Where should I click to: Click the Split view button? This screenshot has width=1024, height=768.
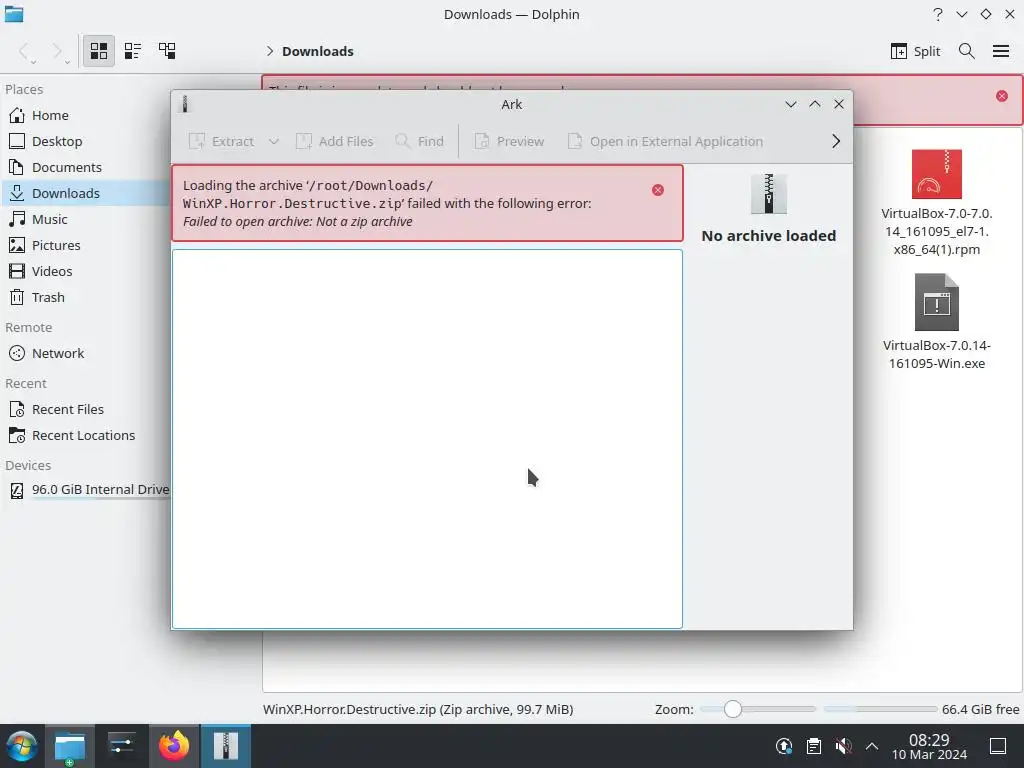click(x=916, y=51)
